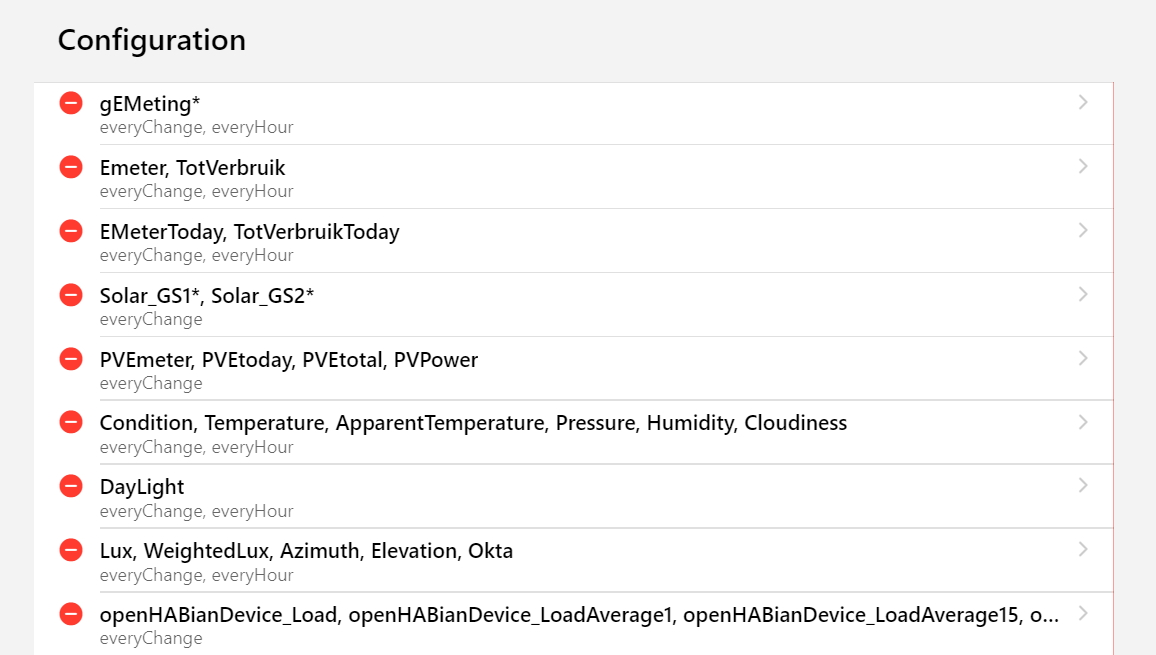The width and height of the screenshot is (1156, 655).
Task: Click red minus next to Solar_GS1*
Action: point(71,295)
